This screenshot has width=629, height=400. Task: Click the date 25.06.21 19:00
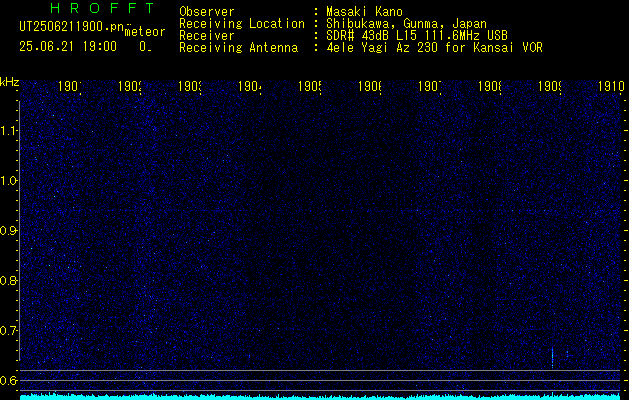click(x=68, y=47)
